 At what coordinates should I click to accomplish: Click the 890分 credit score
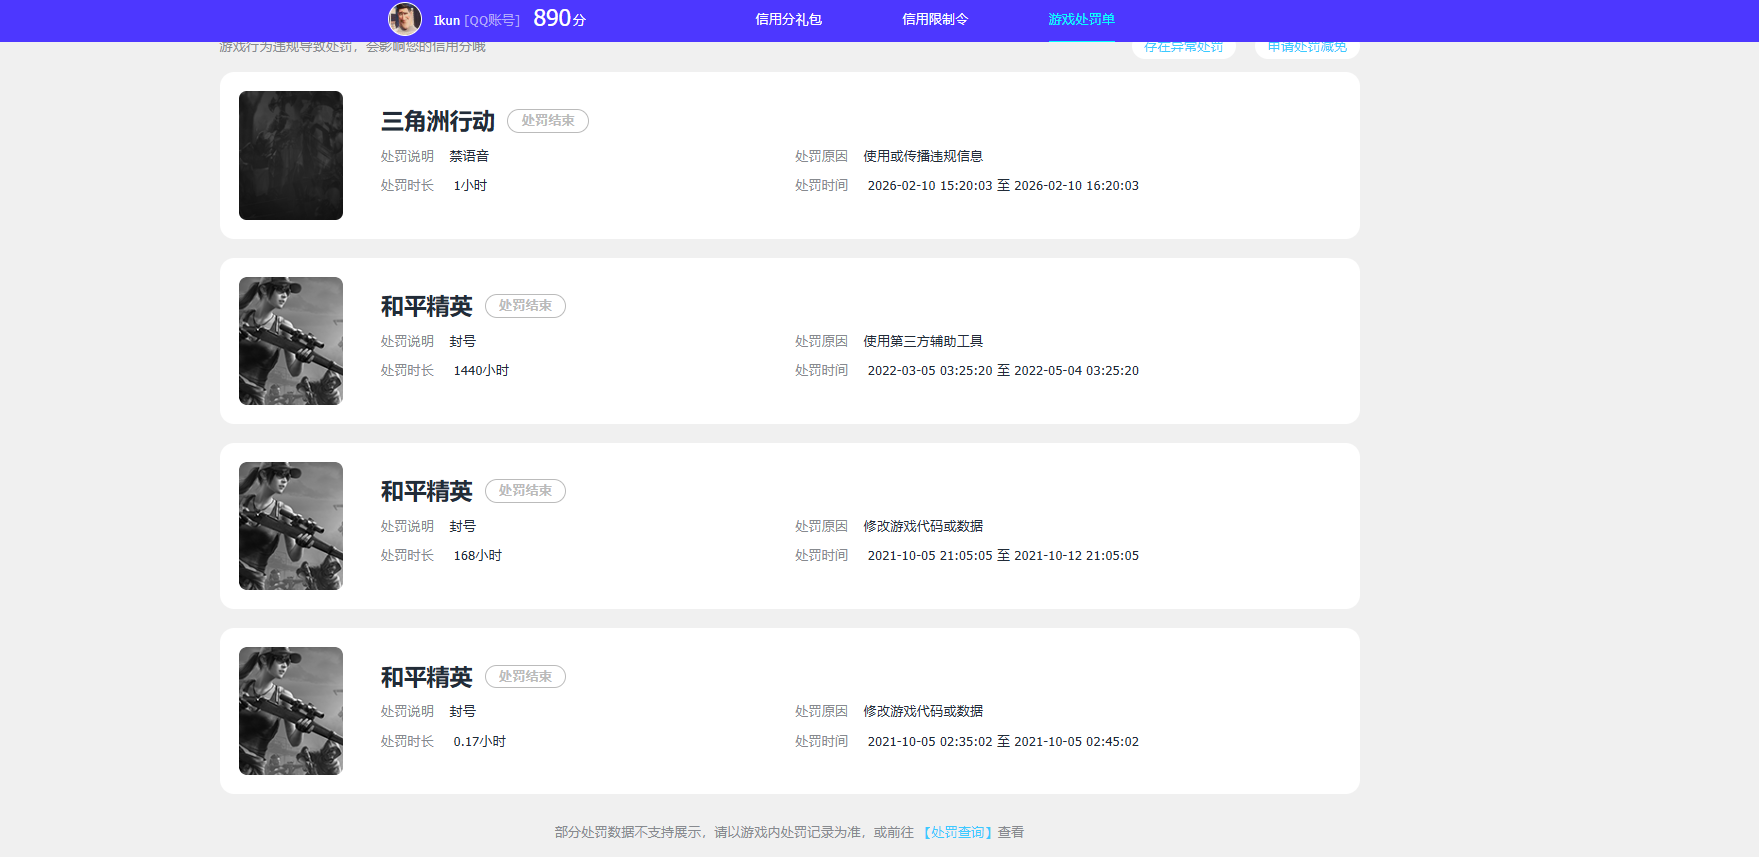point(560,18)
